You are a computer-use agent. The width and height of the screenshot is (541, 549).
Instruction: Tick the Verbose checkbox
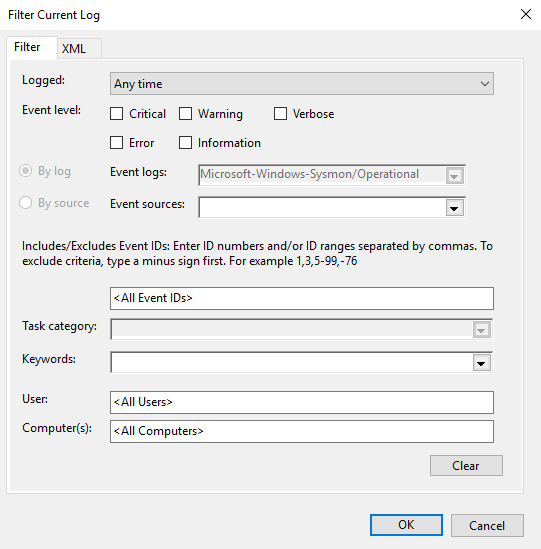coord(280,114)
